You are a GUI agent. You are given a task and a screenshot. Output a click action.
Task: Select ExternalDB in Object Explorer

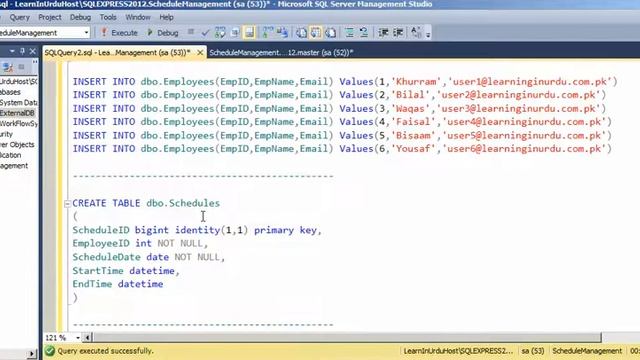pos(17,113)
